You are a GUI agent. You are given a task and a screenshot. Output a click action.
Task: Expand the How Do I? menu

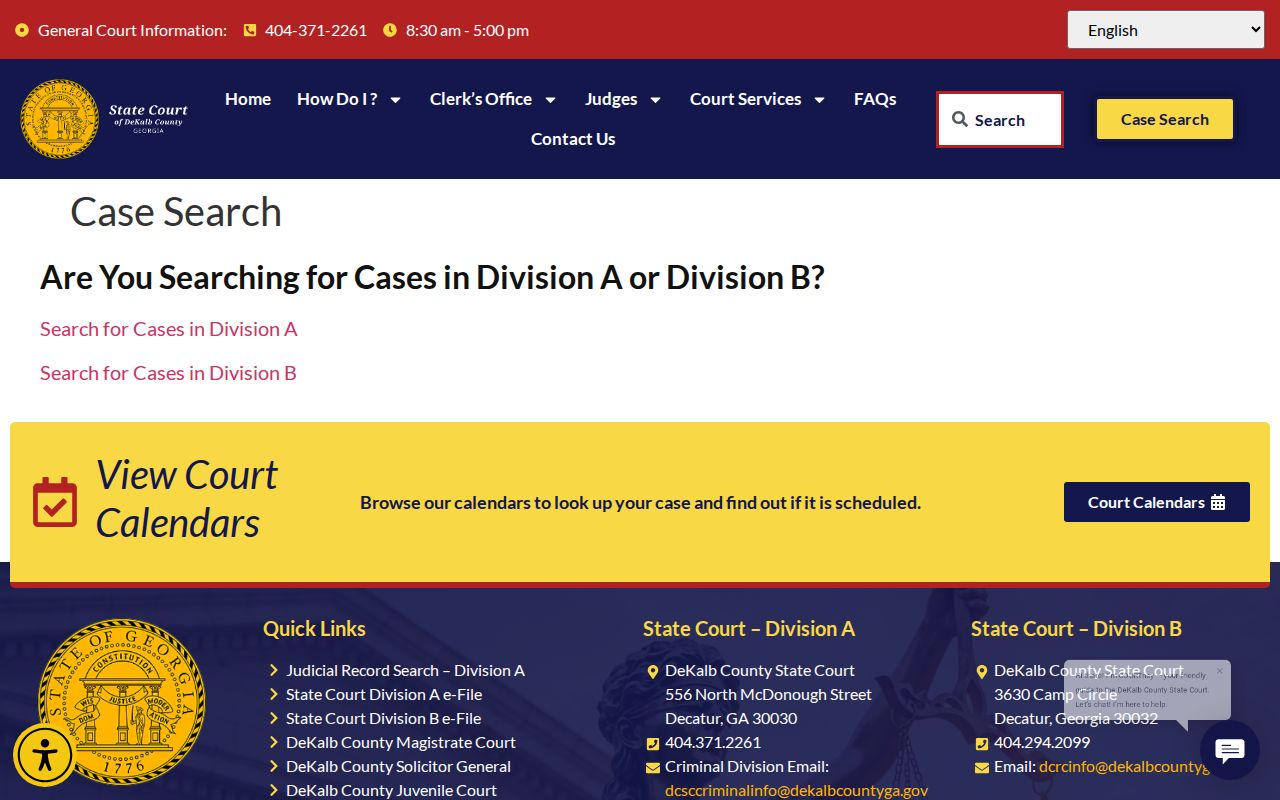(x=349, y=99)
